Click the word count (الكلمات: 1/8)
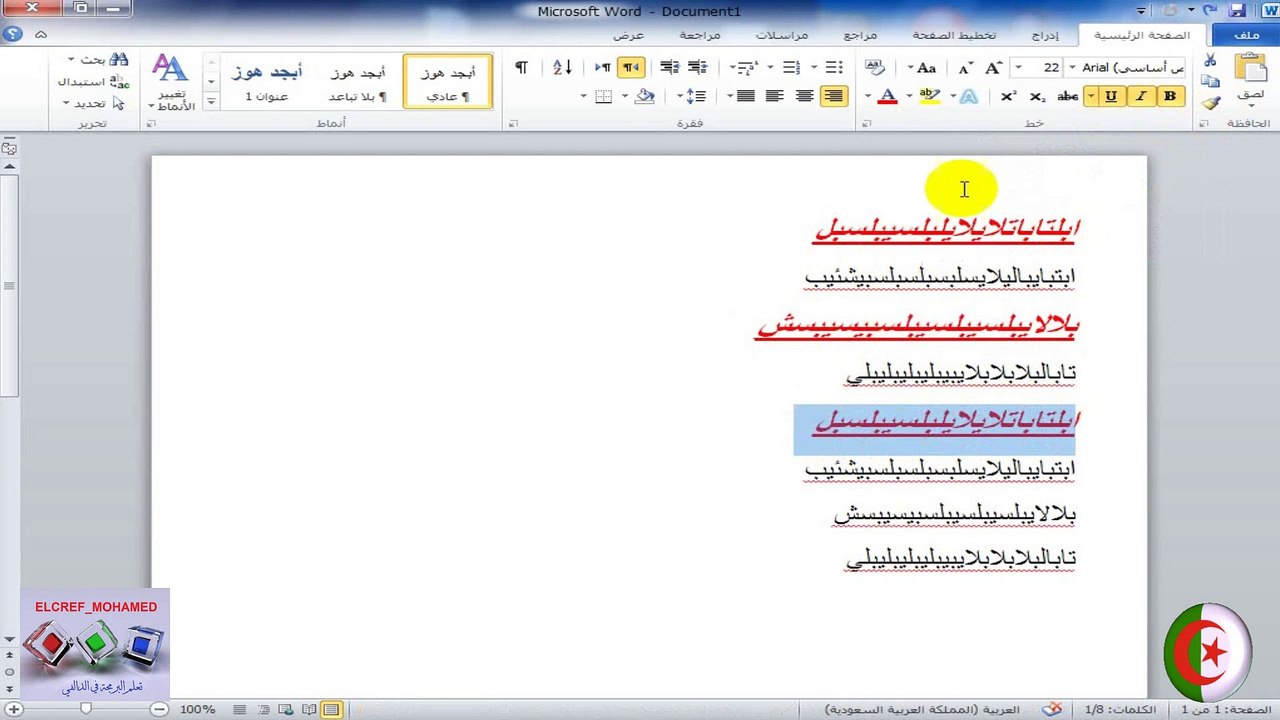The height and width of the screenshot is (720, 1280). pyautogui.click(x=1120, y=709)
